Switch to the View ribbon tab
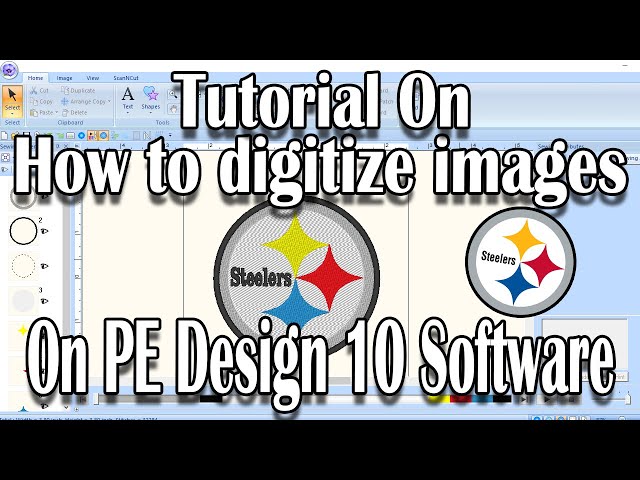The height and width of the screenshot is (480, 640). (93, 78)
